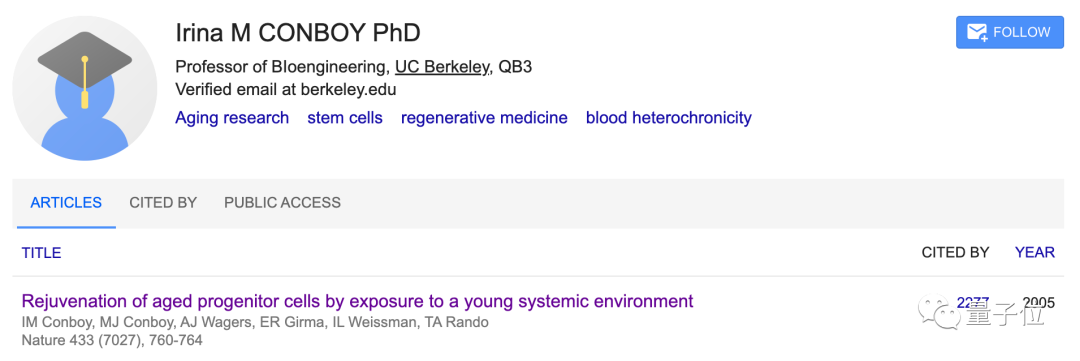The width and height of the screenshot is (1080, 361).
Task: Click the Cited By column header
Action: pos(955,253)
